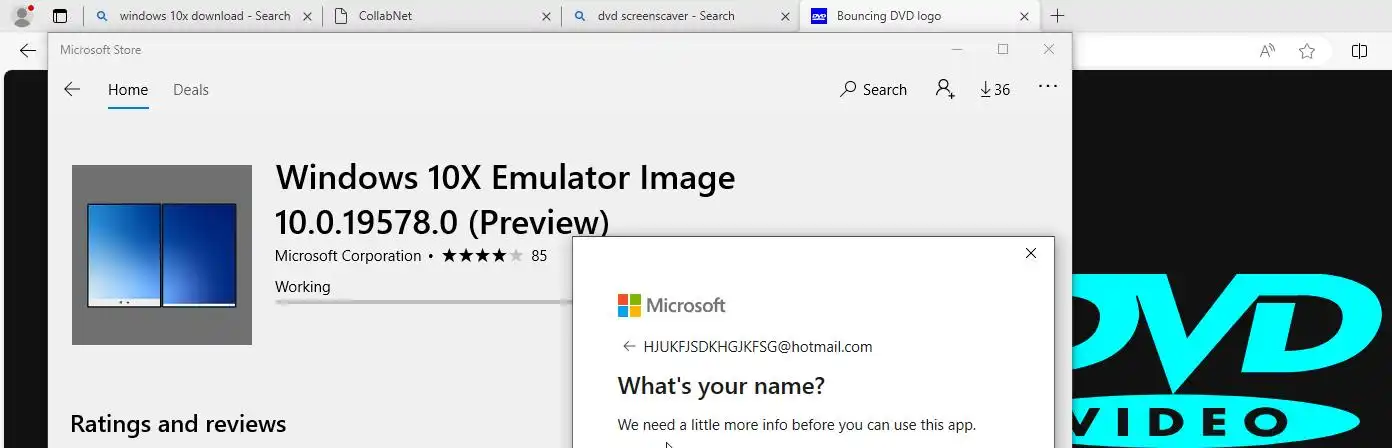Maximize the Microsoft Store window
Screen dimensions: 1392x448
click(x=1003, y=50)
